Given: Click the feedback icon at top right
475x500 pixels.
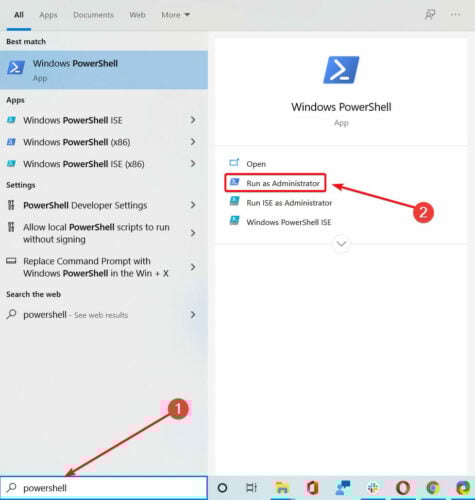Looking at the screenshot, I should coord(430,15).
